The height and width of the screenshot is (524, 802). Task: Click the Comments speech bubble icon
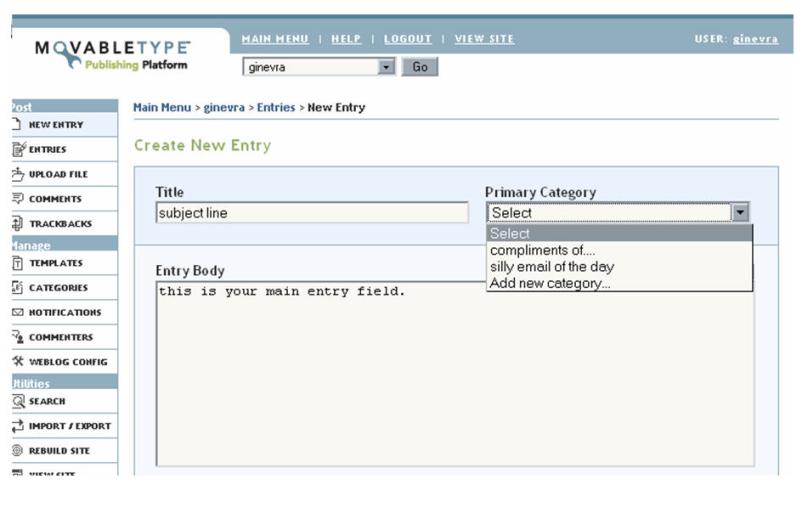[18, 199]
